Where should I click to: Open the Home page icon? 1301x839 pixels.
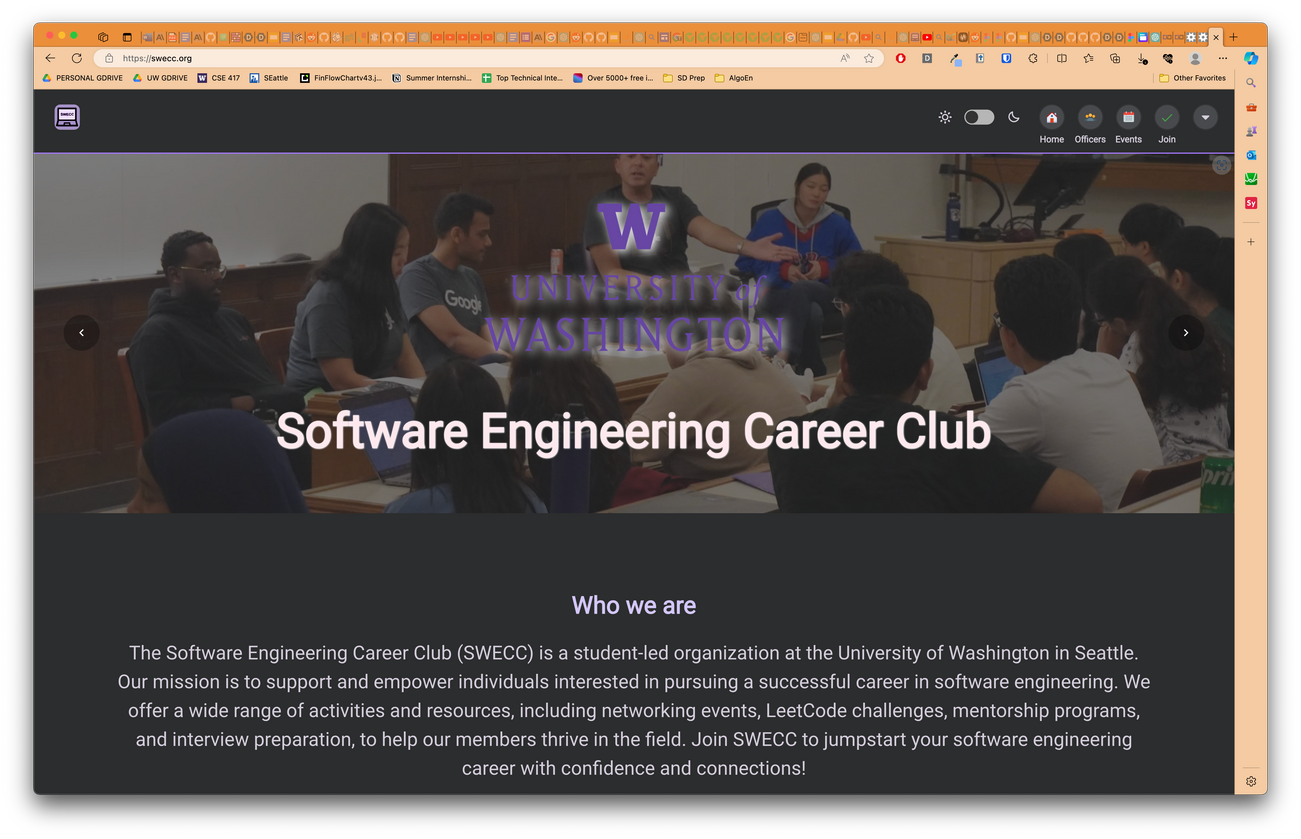pos(1051,117)
